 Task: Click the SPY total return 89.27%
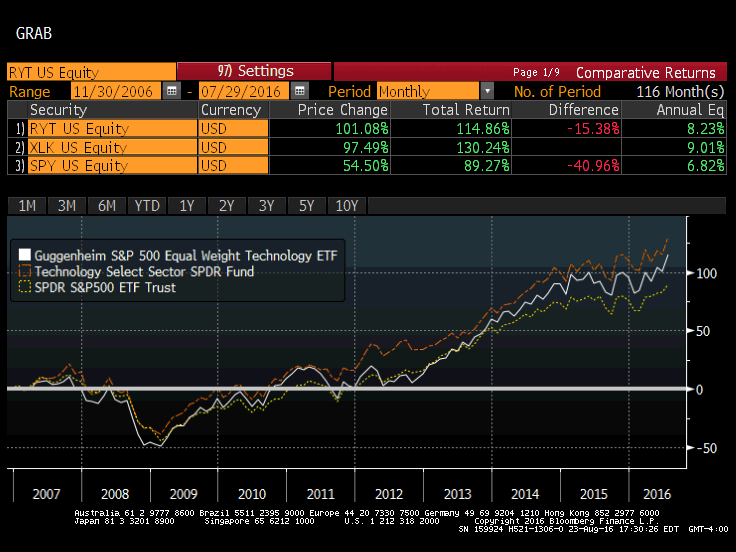pyautogui.click(x=486, y=166)
